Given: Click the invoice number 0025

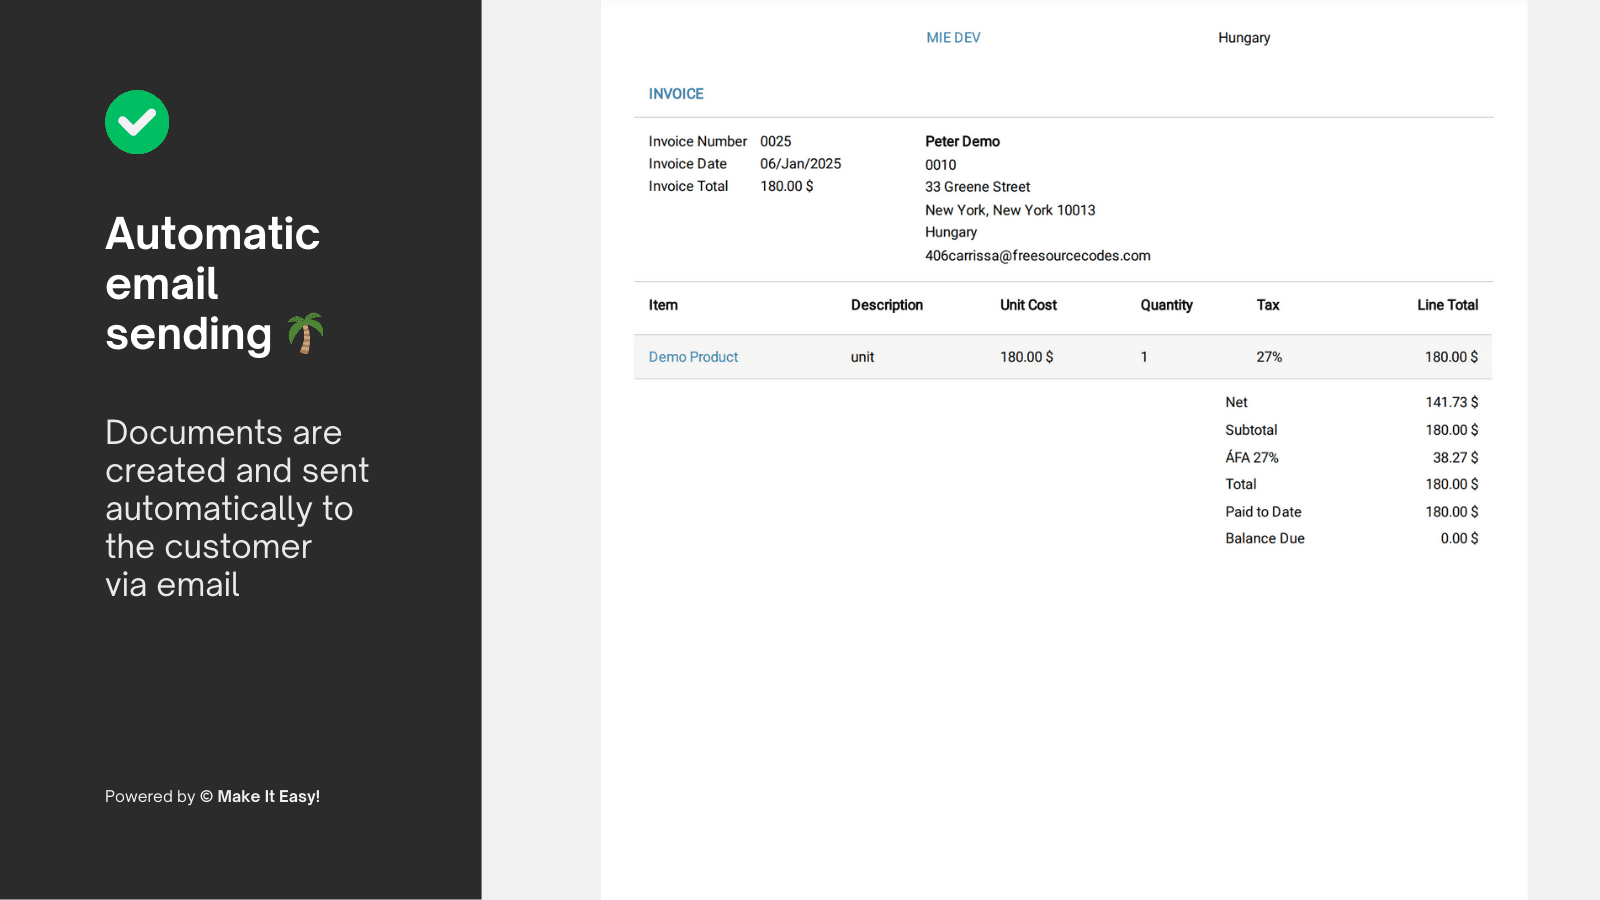Looking at the screenshot, I should 775,142.
